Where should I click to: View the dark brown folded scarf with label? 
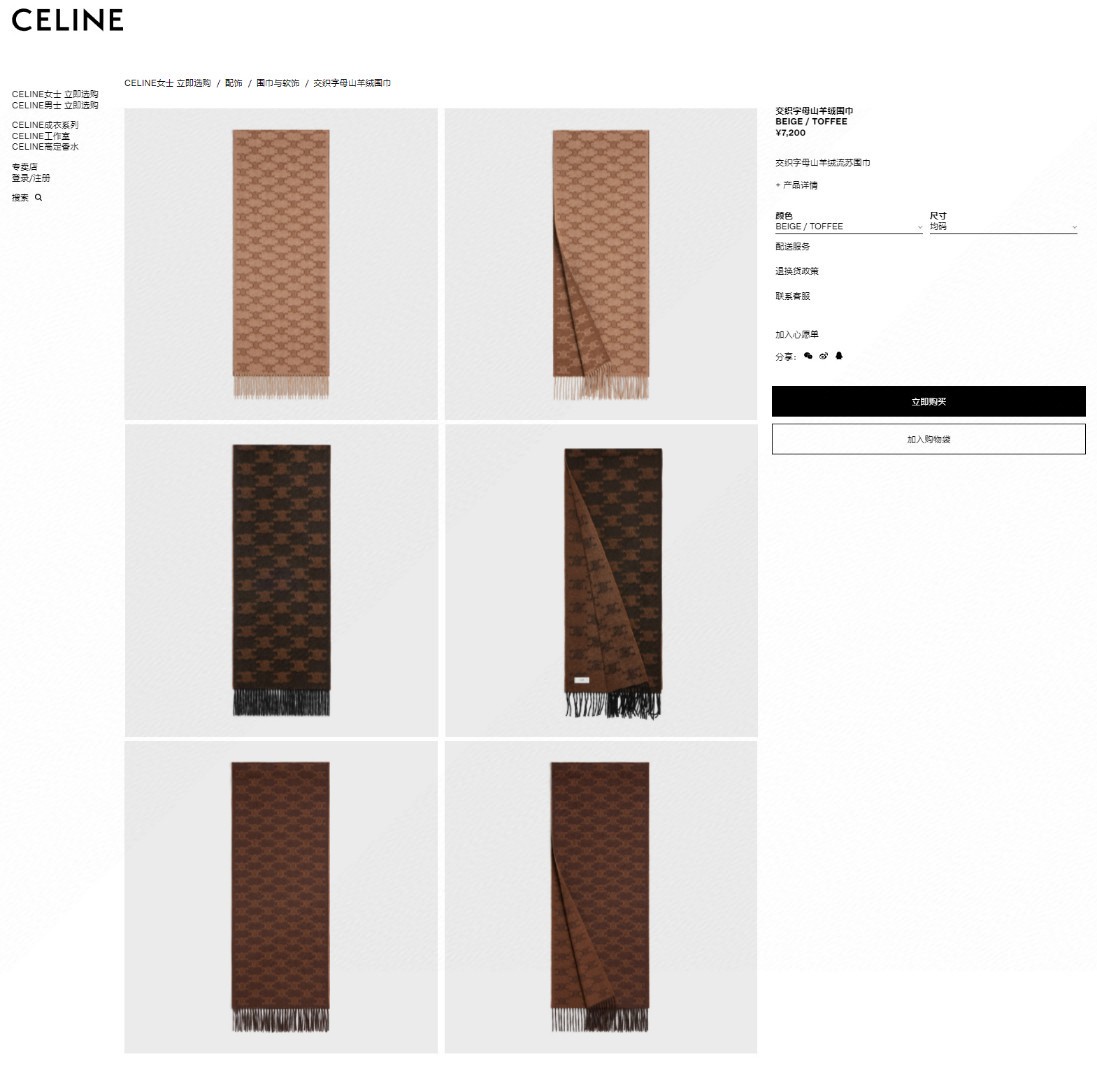[601, 580]
